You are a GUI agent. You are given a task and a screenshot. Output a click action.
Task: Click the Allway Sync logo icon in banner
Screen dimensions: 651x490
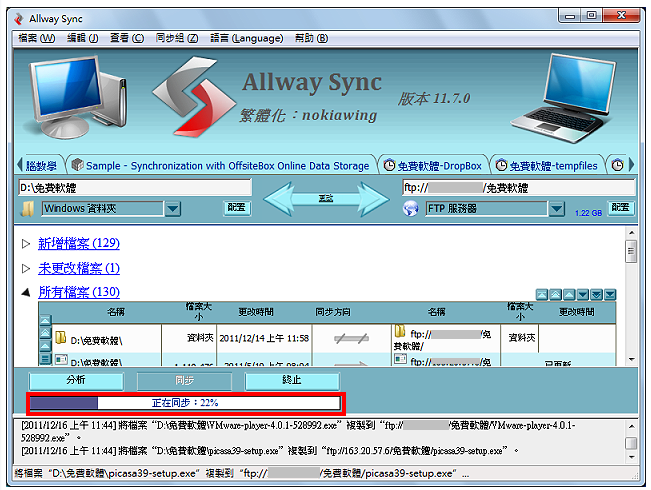193,98
